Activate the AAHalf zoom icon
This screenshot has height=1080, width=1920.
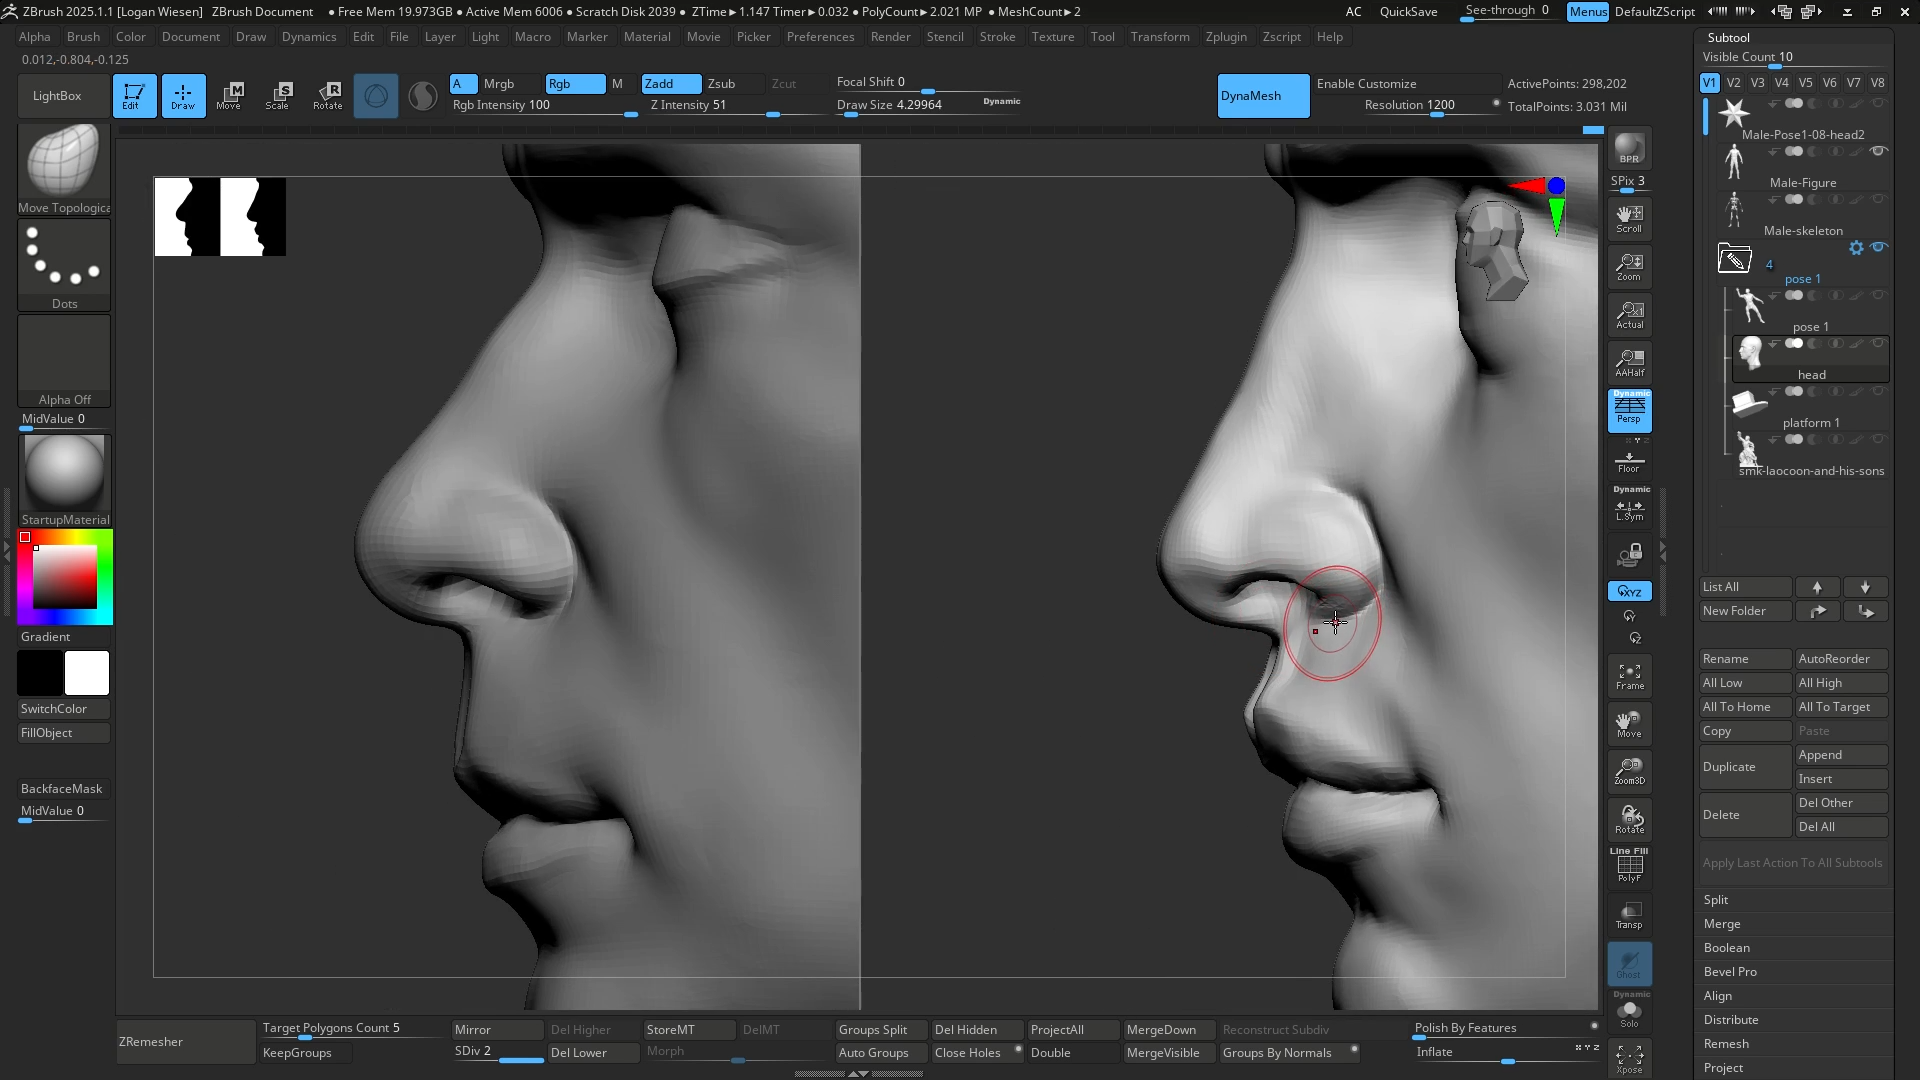1629,362
